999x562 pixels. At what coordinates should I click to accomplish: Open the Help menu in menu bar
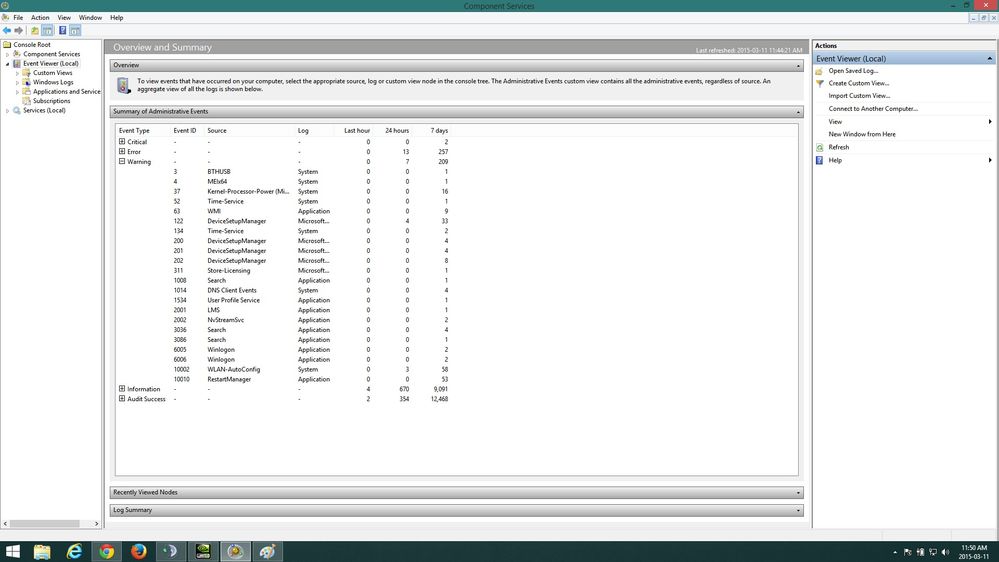click(117, 18)
